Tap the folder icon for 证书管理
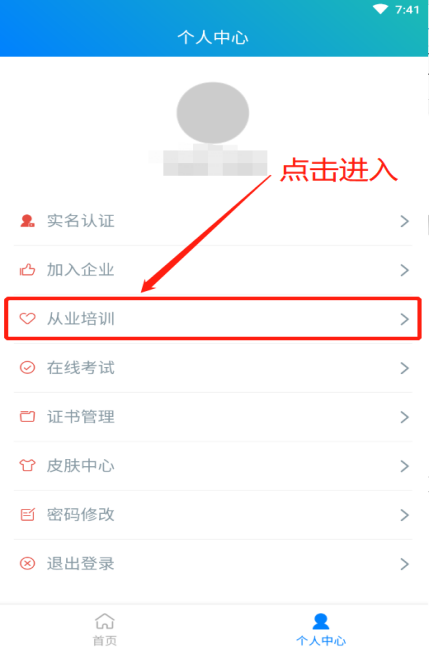Viewport: 430px width, 651px height. 27,416
